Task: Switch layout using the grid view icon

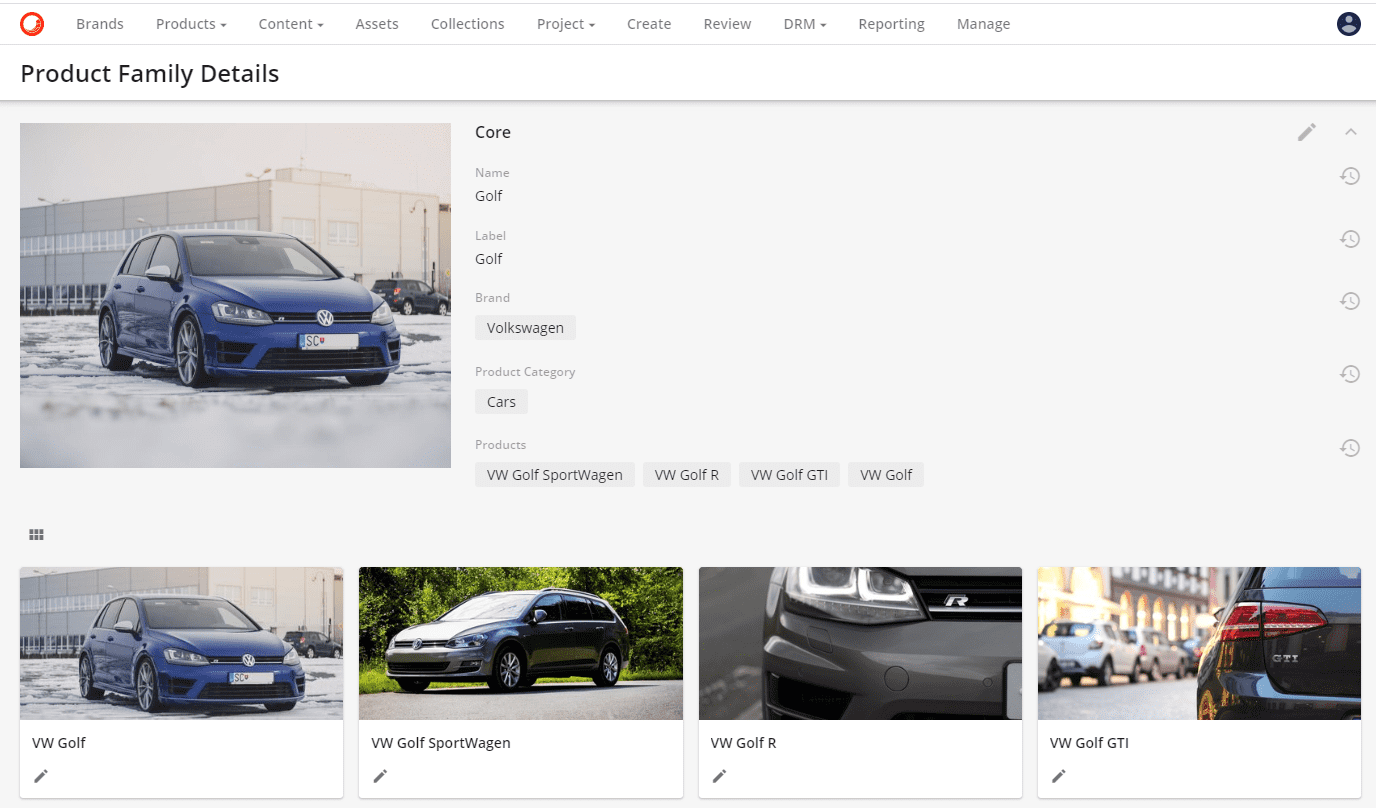Action: pyautogui.click(x=36, y=535)
